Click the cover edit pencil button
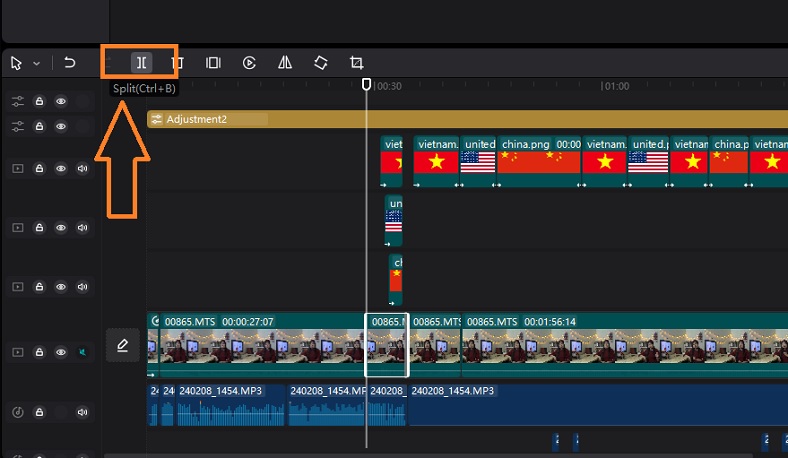Viewport: 788px width, 458px height. pos(122,346)
